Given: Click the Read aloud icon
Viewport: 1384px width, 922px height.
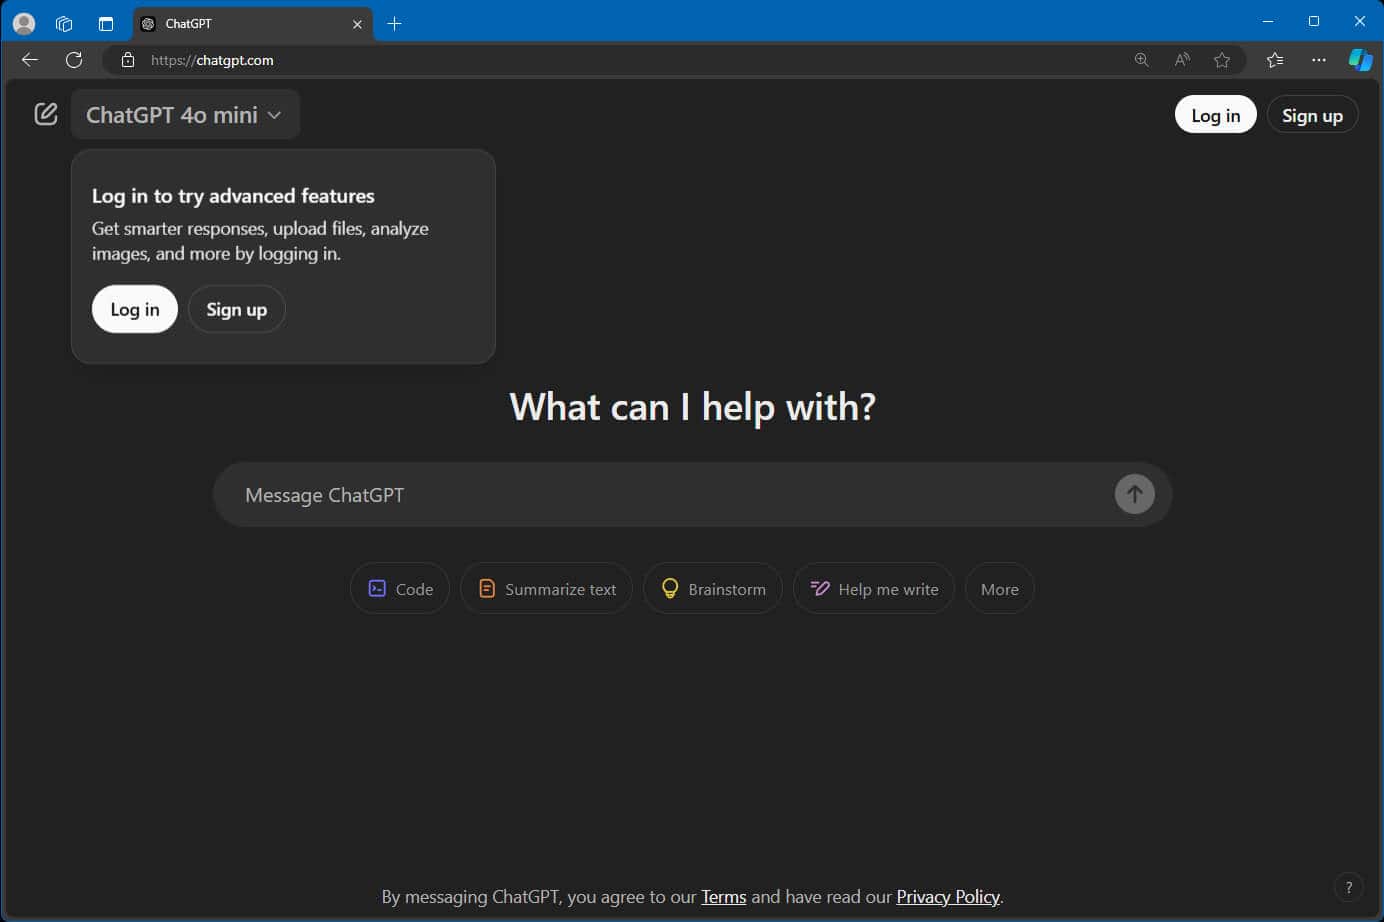Looking at the screenshot, I should click(x=1182, y=60).
